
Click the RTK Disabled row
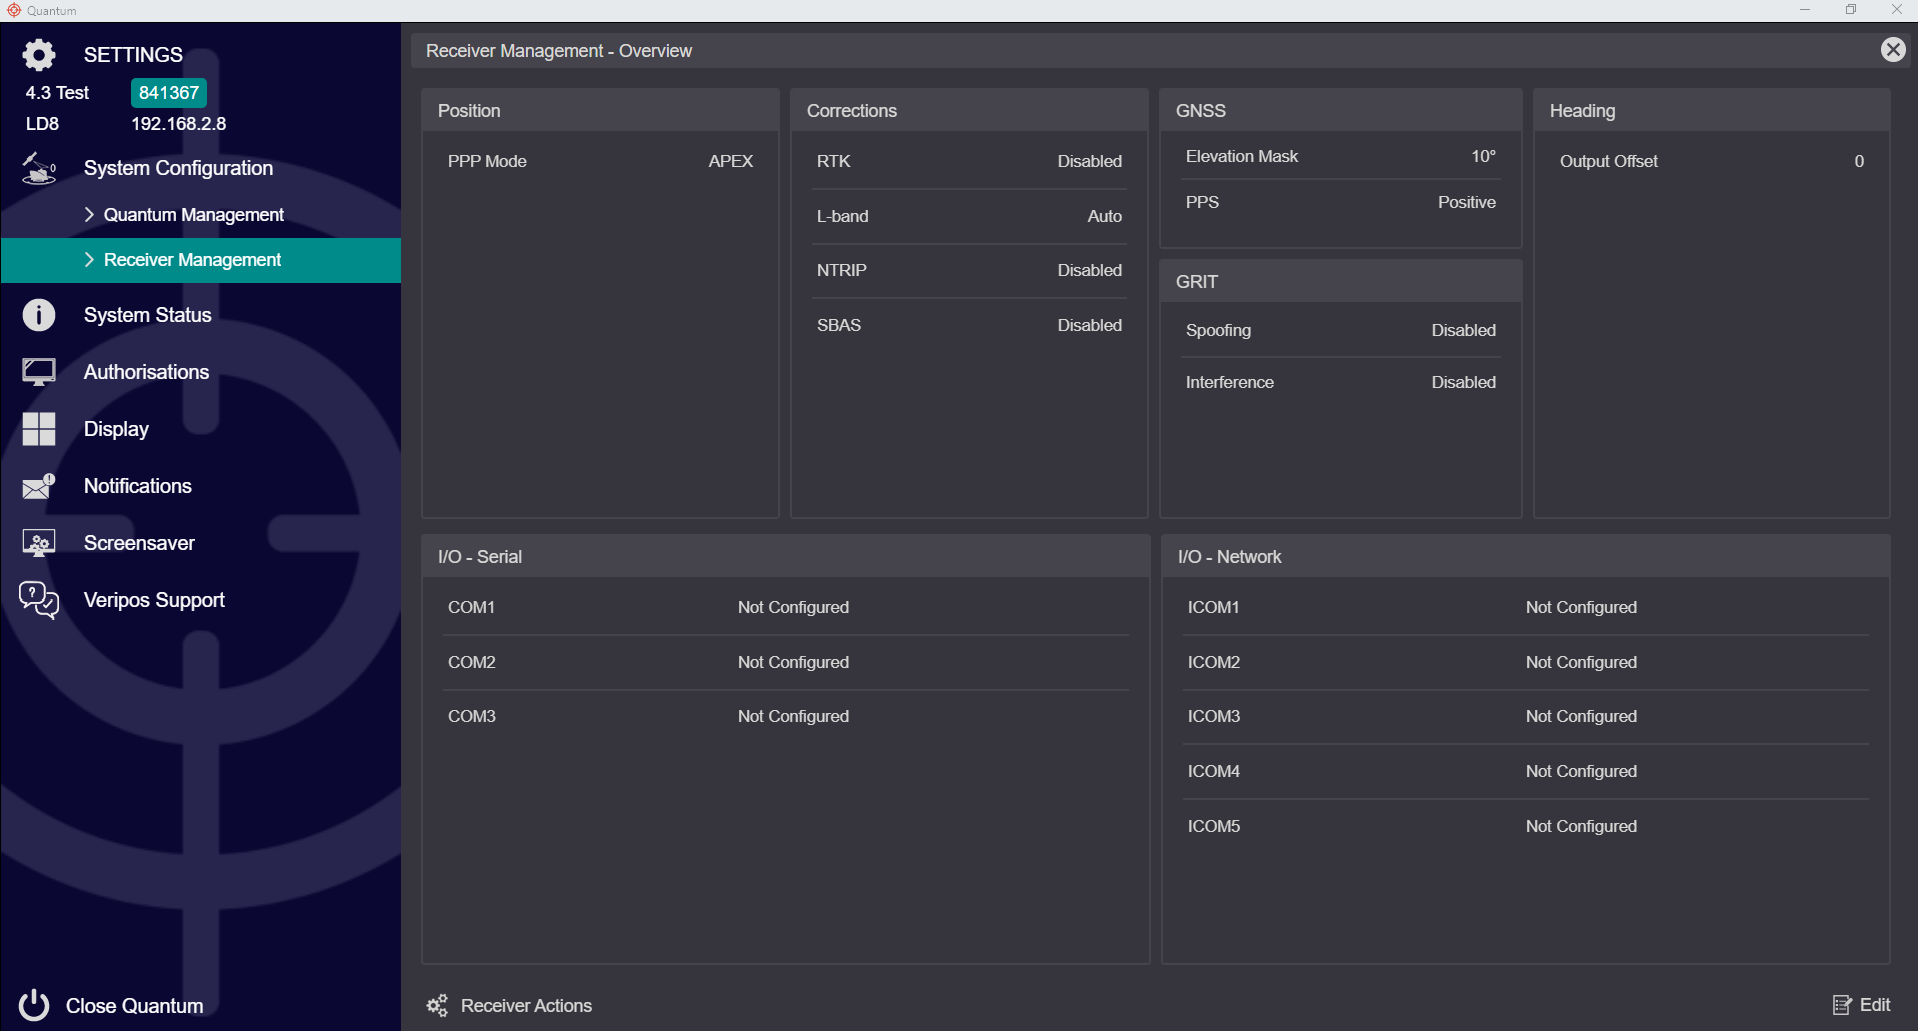(x=969, y=161)
